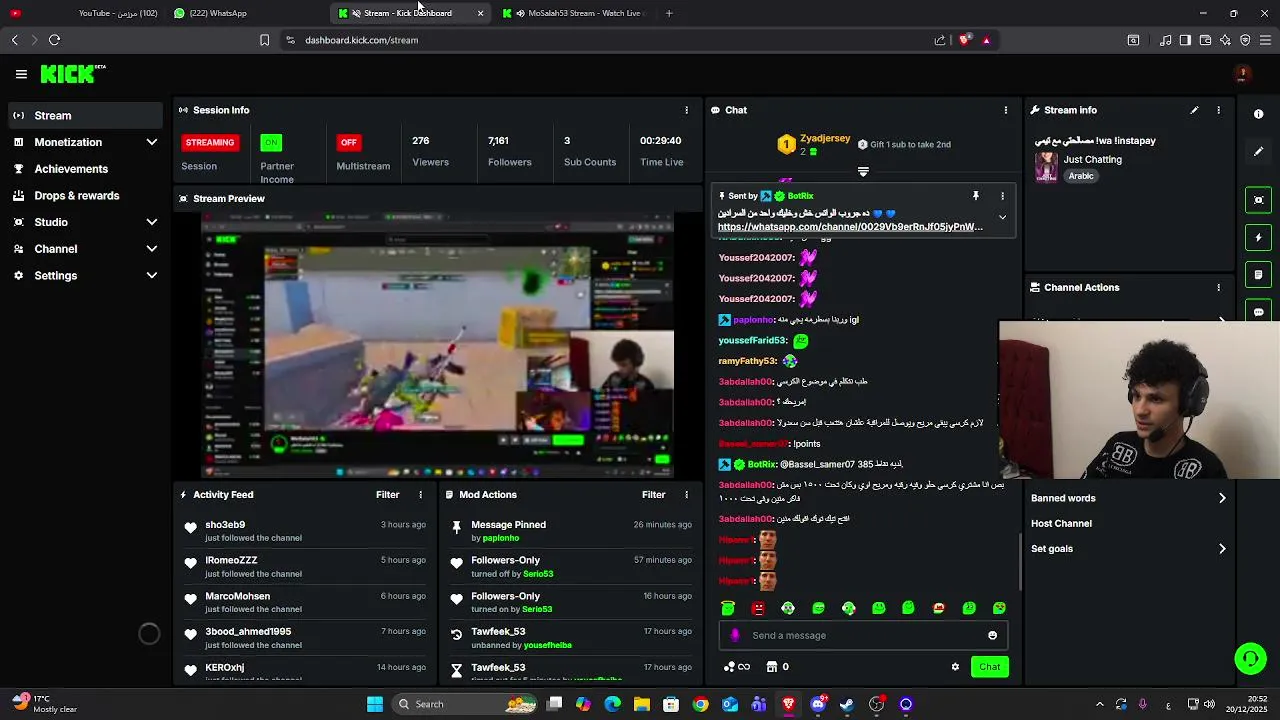Viewport: 1280px width, 720px height.
Task: Switch to MoSalah53 Stream browser tab
Action: (575, 13)
